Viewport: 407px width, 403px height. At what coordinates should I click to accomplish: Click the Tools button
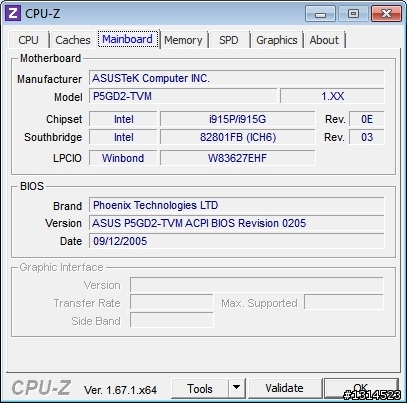click(x=200, y=388)
